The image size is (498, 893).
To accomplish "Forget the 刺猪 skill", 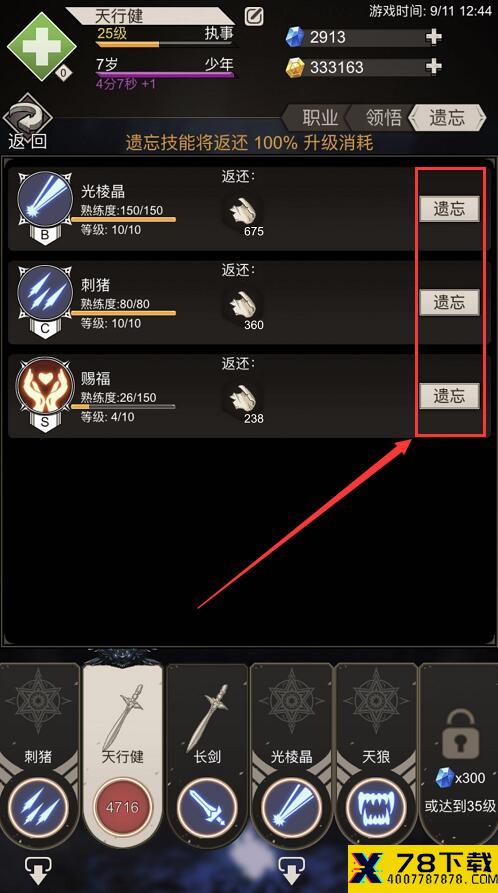I will [449, 302].
